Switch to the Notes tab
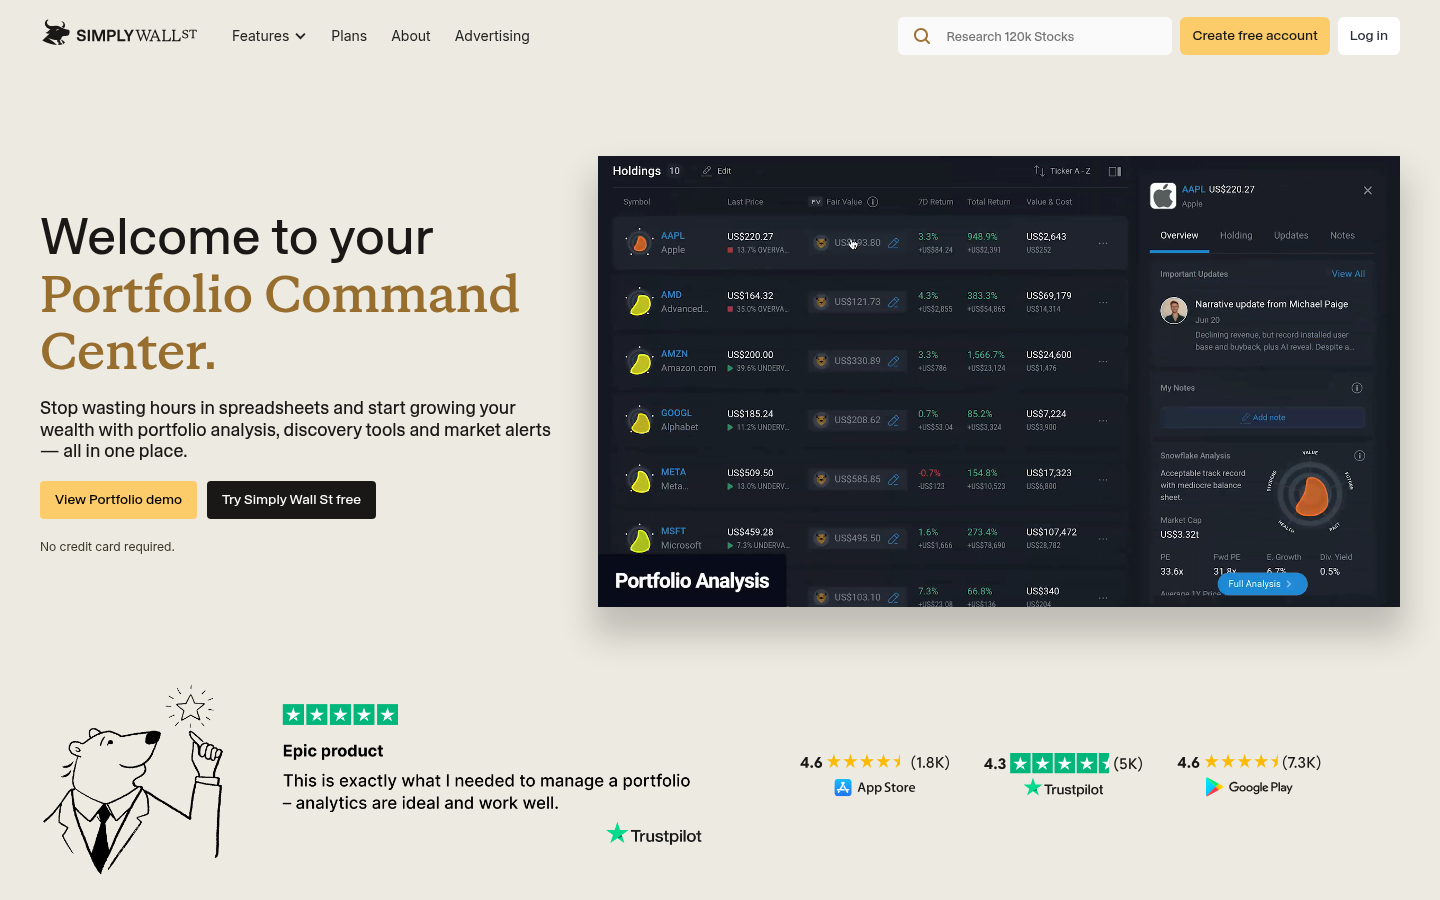 tap(1342, 235)
